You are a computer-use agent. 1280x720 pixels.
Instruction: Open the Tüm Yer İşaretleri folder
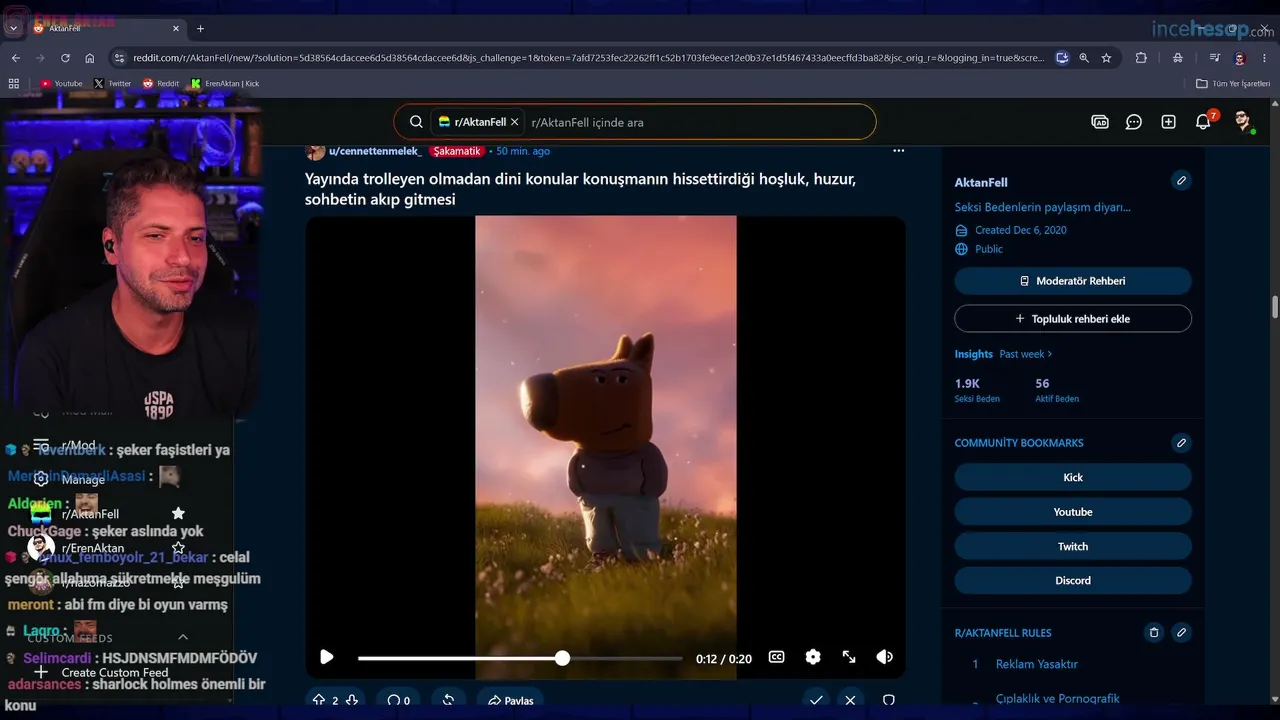[x=1233, y=84]
